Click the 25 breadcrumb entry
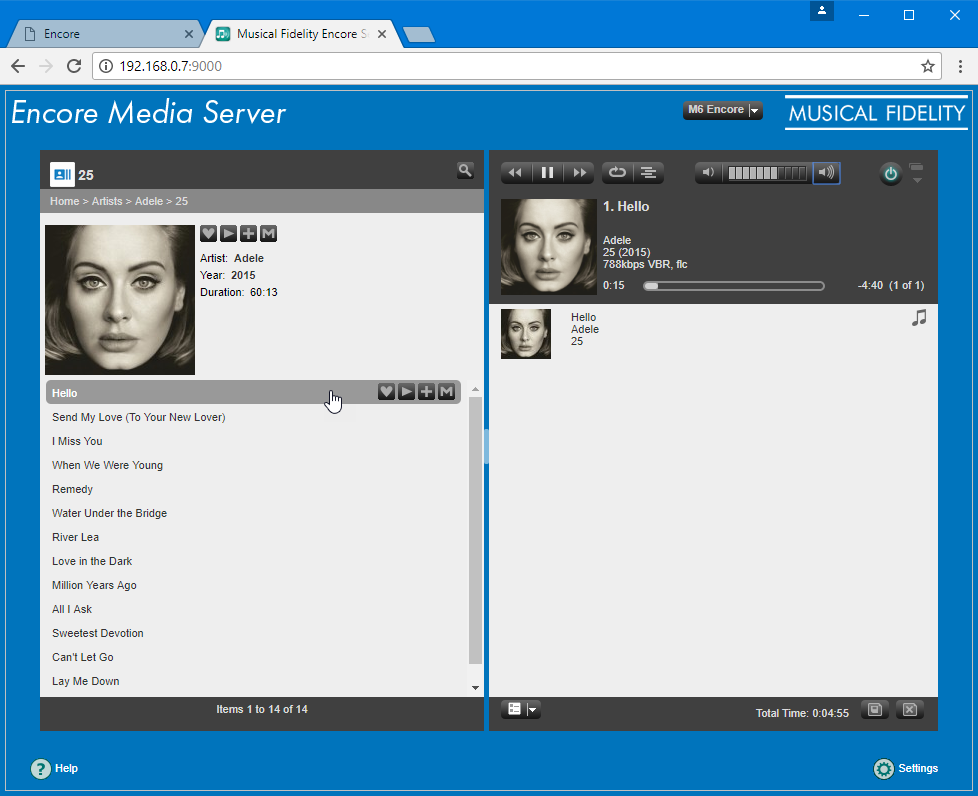The image size is (978, 796). coord(182,201)
